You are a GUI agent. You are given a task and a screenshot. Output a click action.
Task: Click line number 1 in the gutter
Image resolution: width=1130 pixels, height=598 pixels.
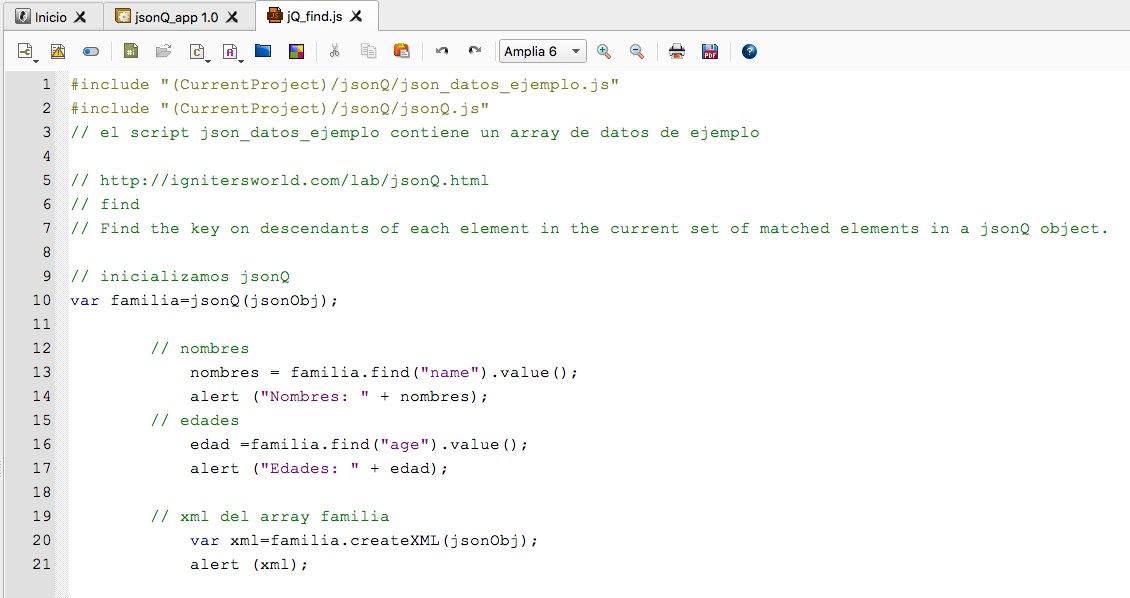tap(47, 84)
